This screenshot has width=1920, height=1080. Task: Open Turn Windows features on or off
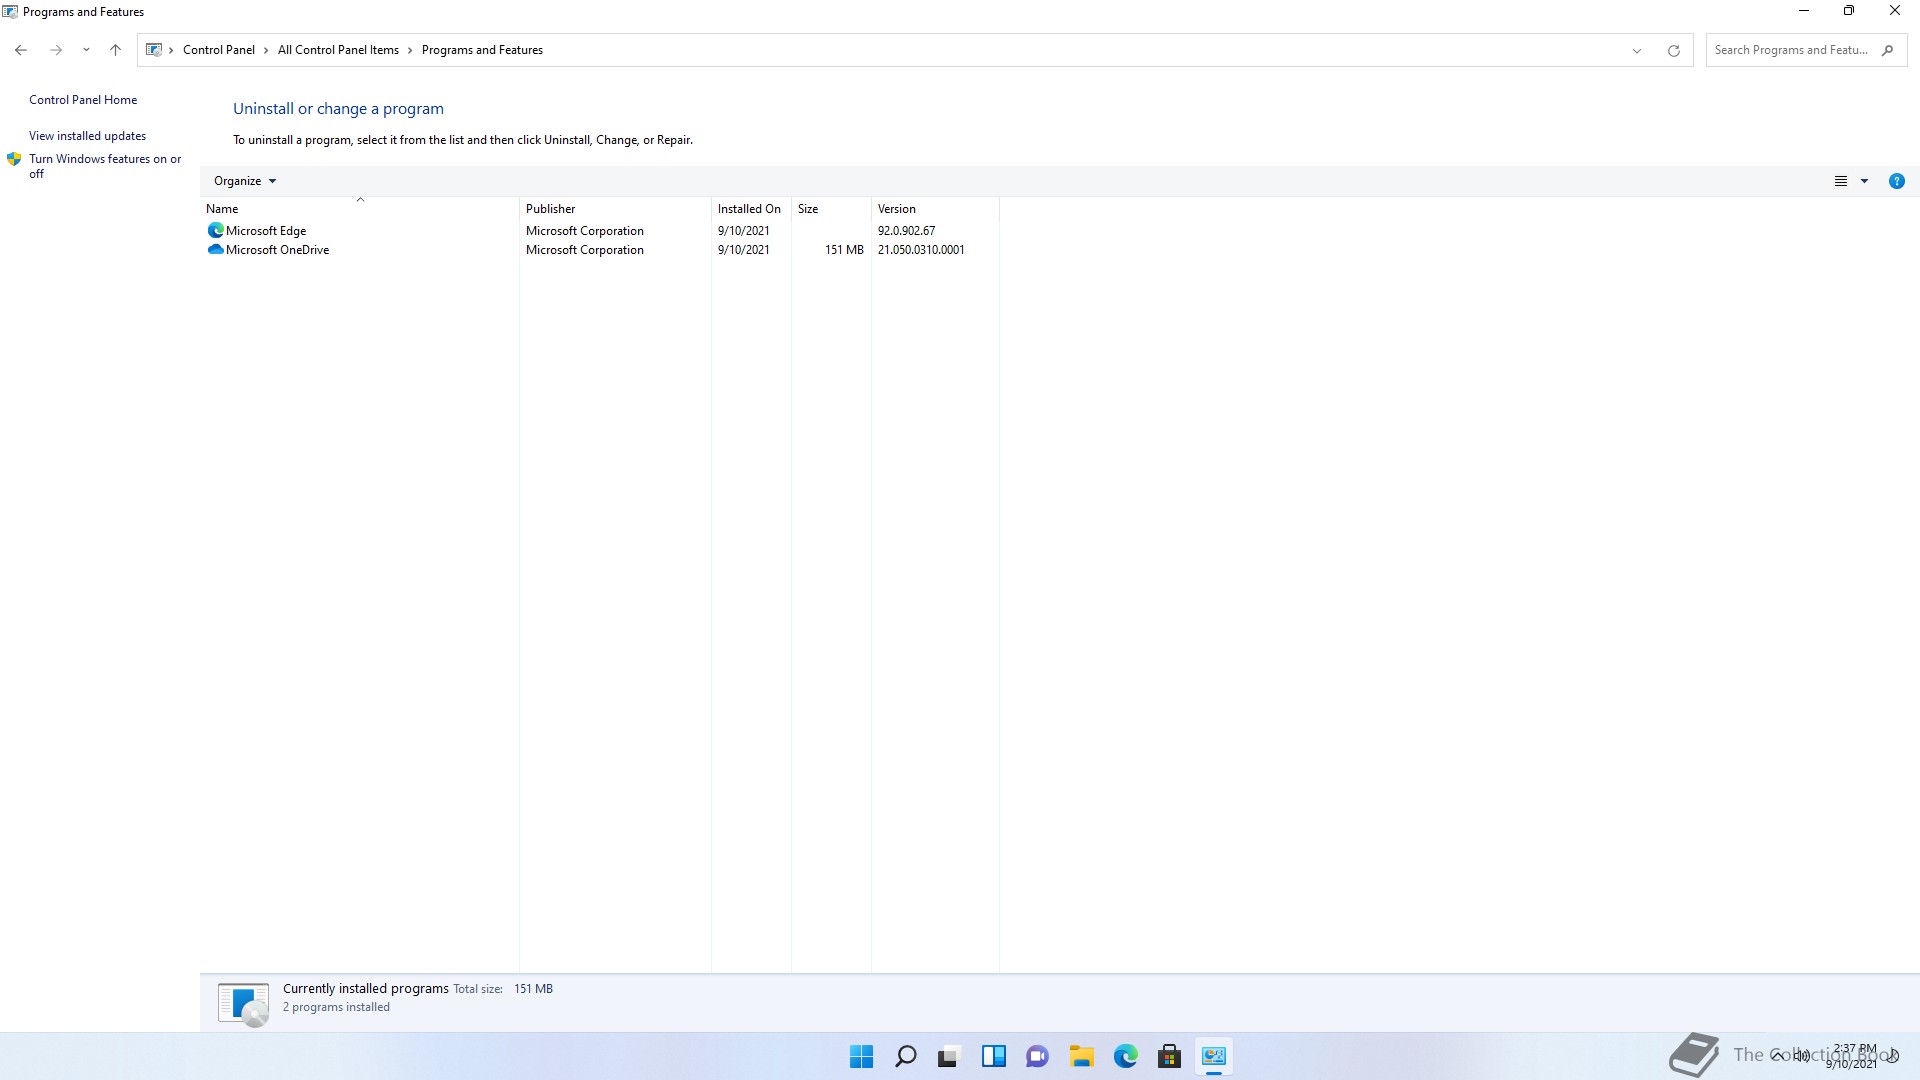coord(105,166)
